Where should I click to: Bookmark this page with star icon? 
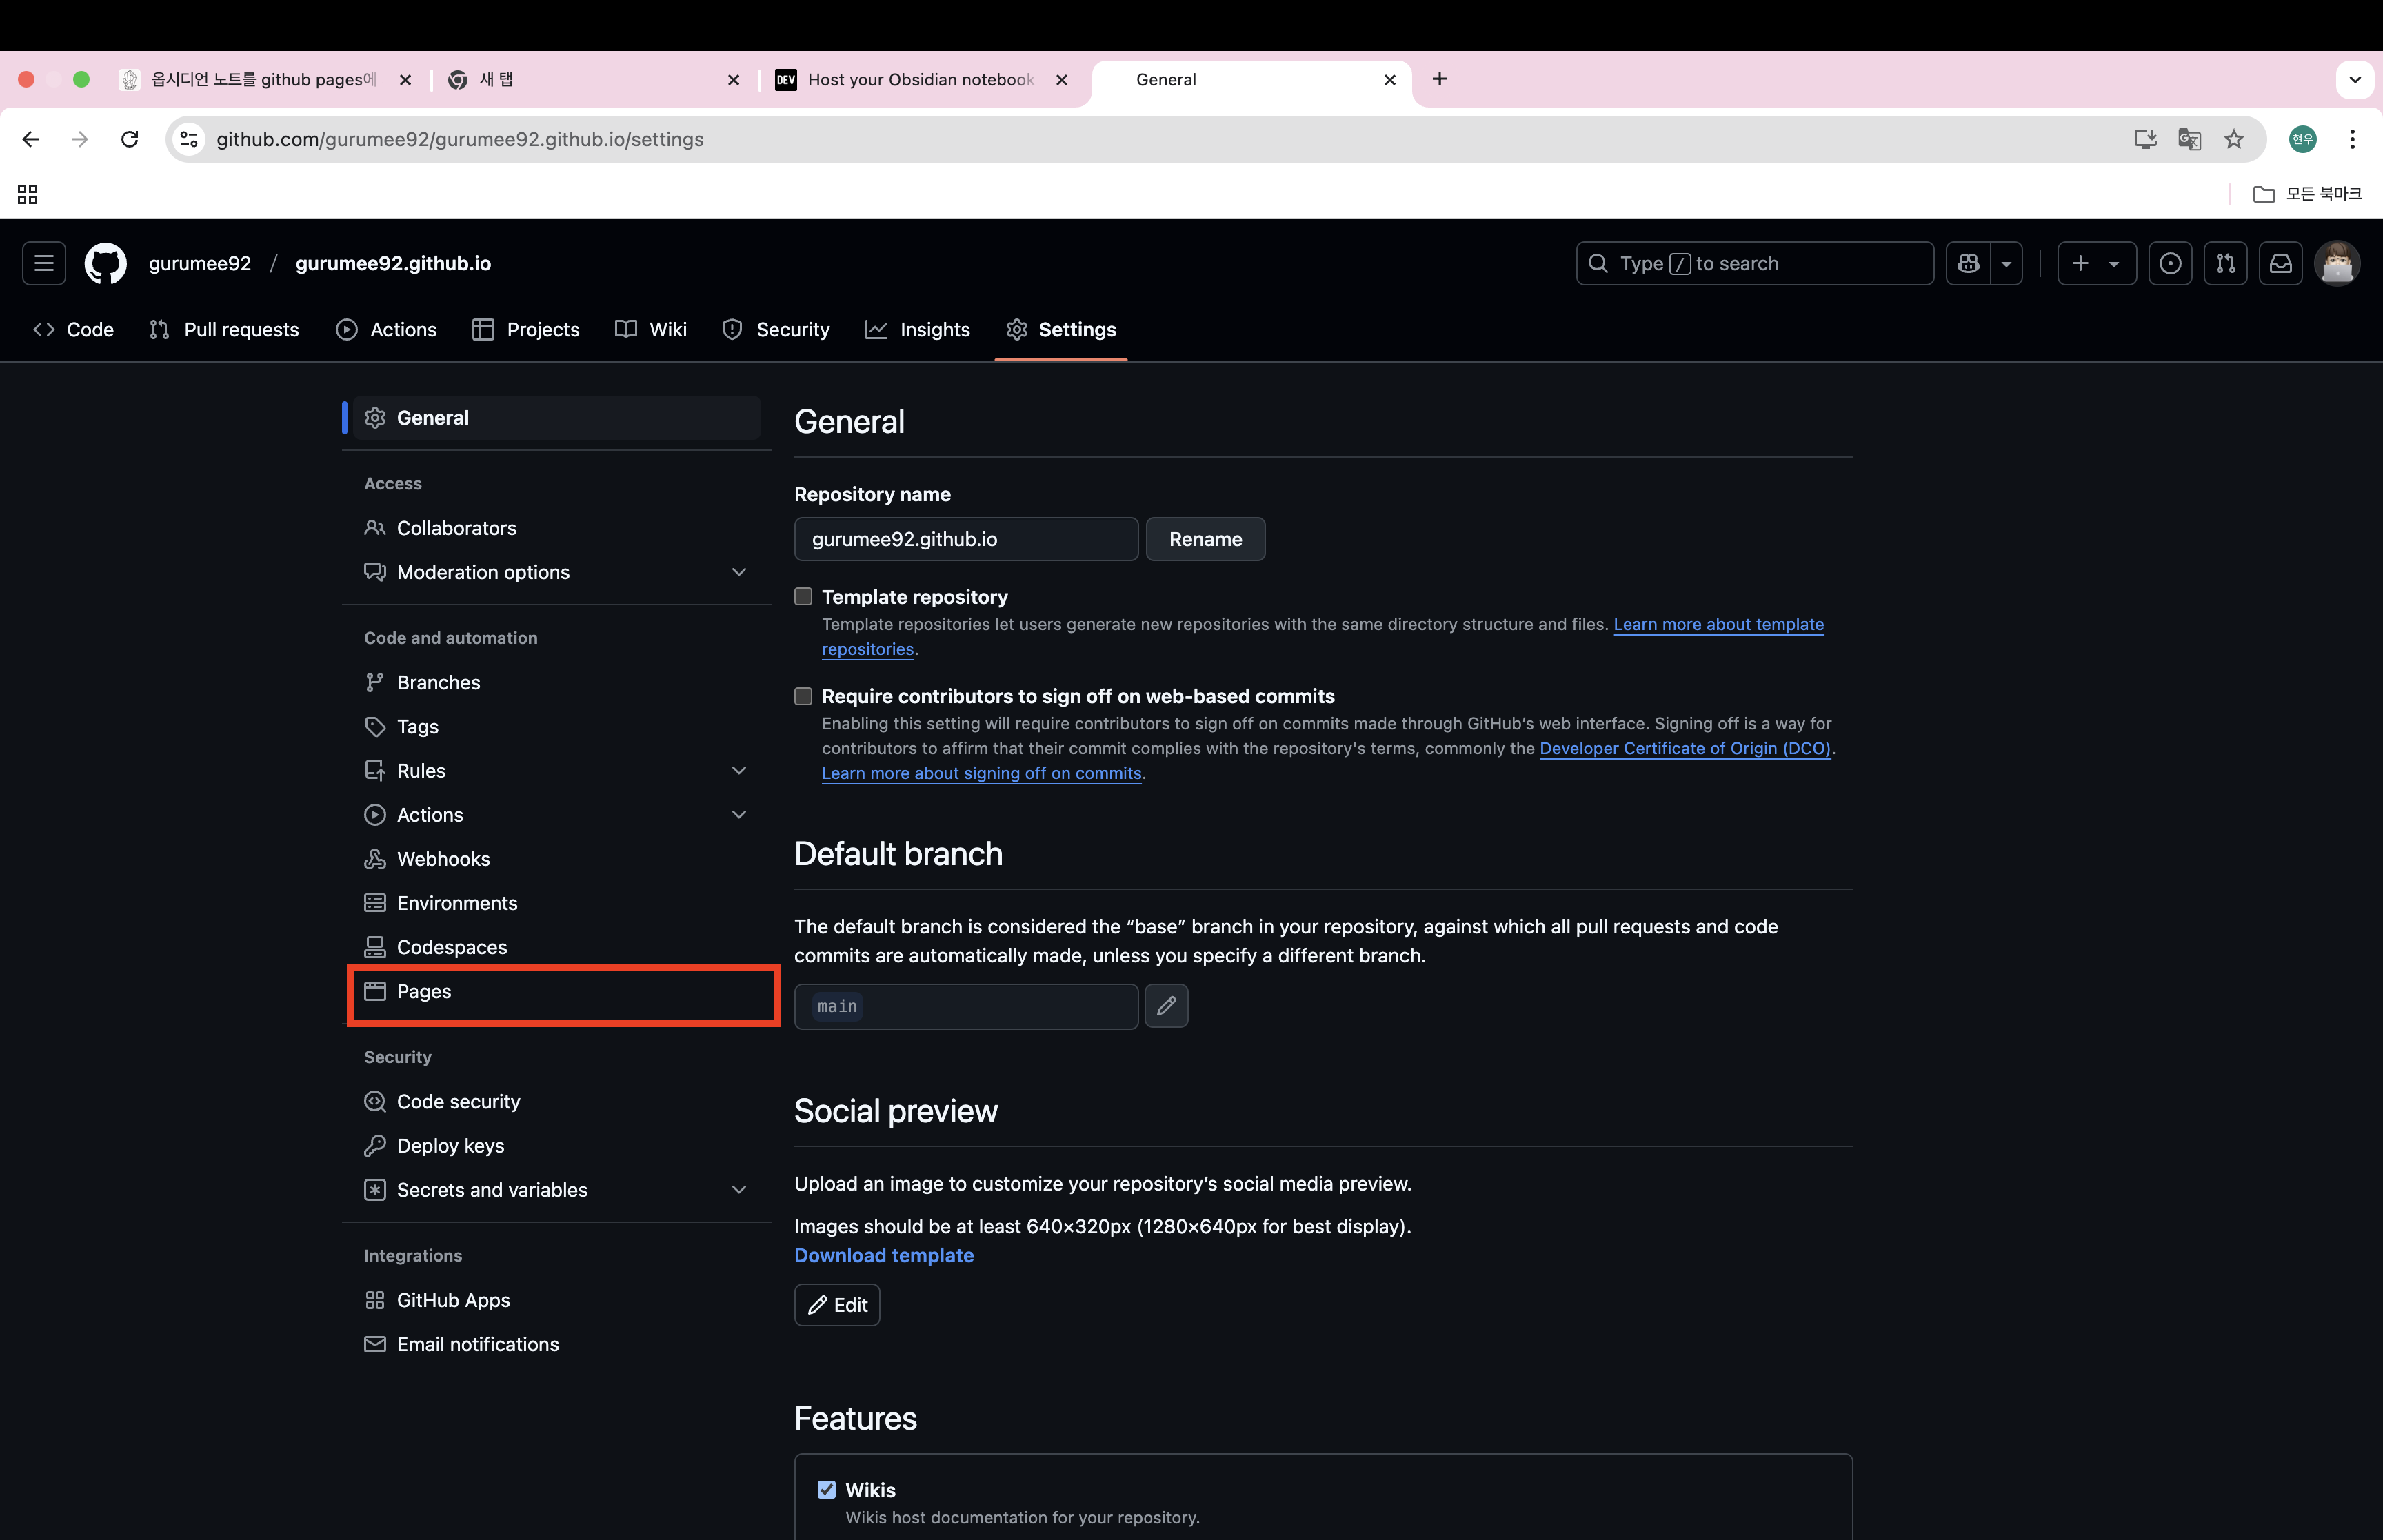point(2234,139)
